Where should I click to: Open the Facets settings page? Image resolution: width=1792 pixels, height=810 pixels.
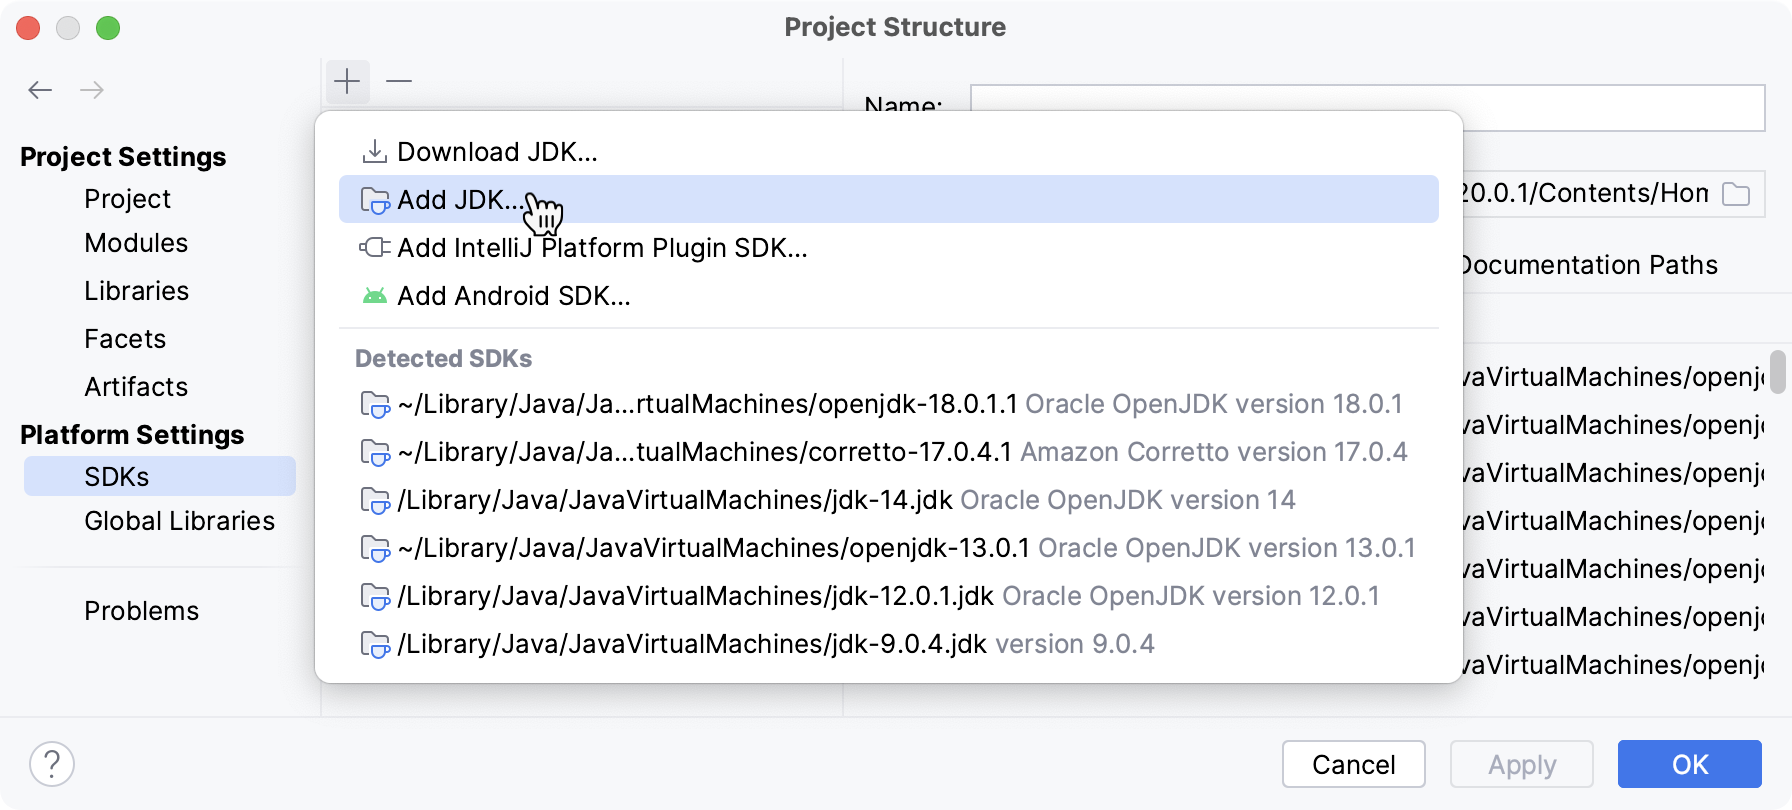(125, 339)
